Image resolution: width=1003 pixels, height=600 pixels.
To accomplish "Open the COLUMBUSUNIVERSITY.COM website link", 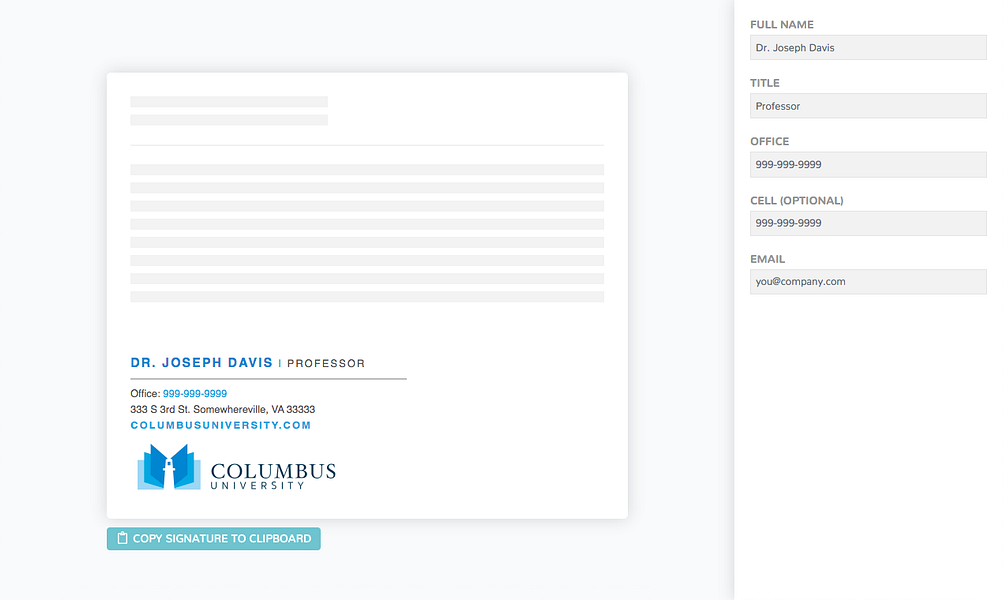I will [x=220, y=424].
